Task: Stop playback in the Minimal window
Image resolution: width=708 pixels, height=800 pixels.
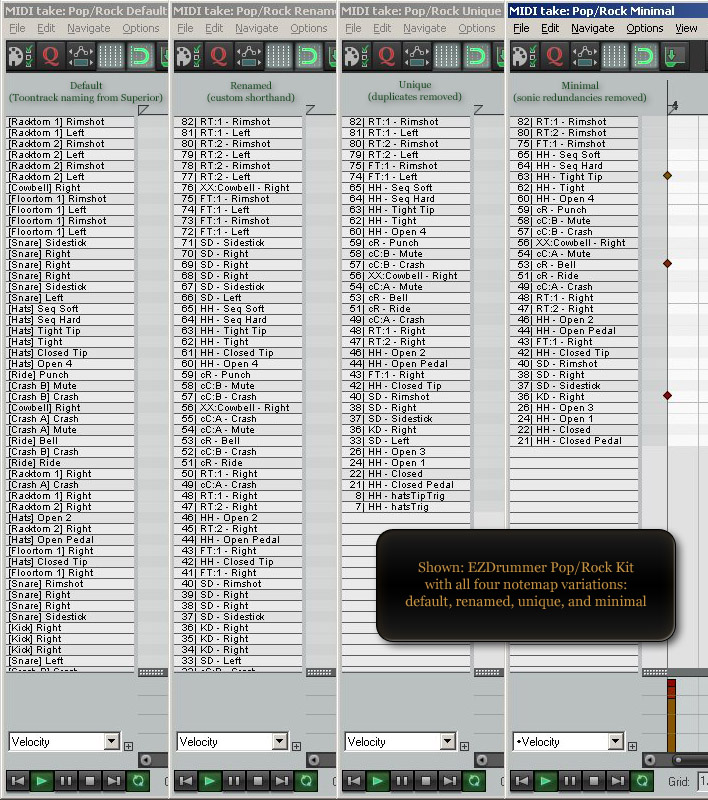Action: (594, 781)
